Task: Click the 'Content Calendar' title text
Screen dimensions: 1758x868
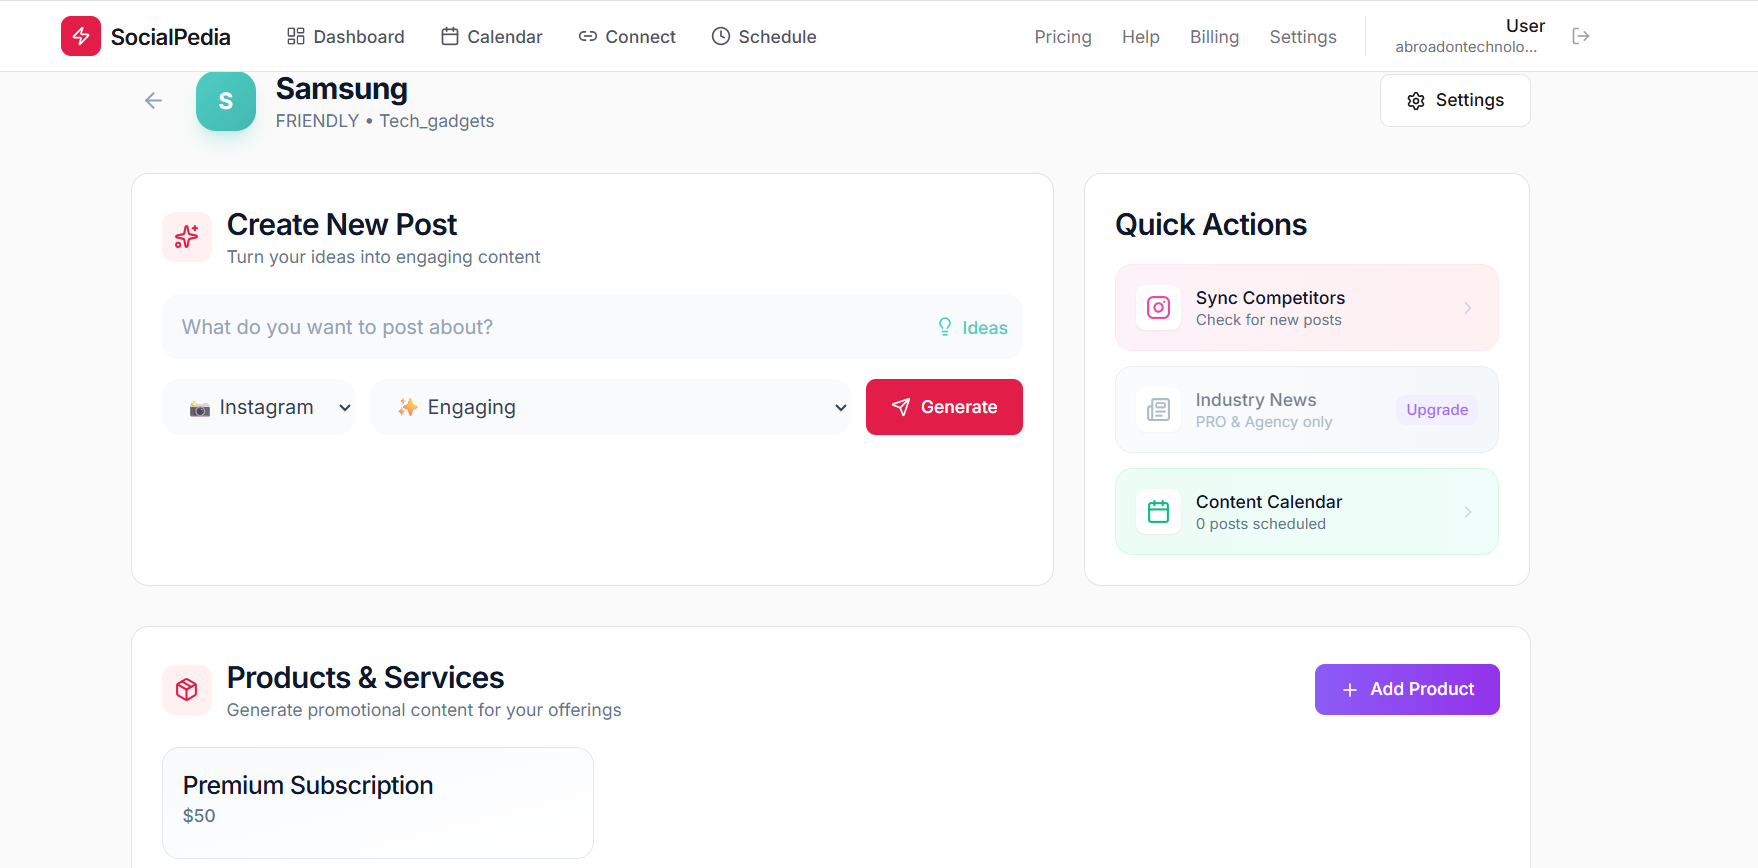Action: click(1269, 502)
